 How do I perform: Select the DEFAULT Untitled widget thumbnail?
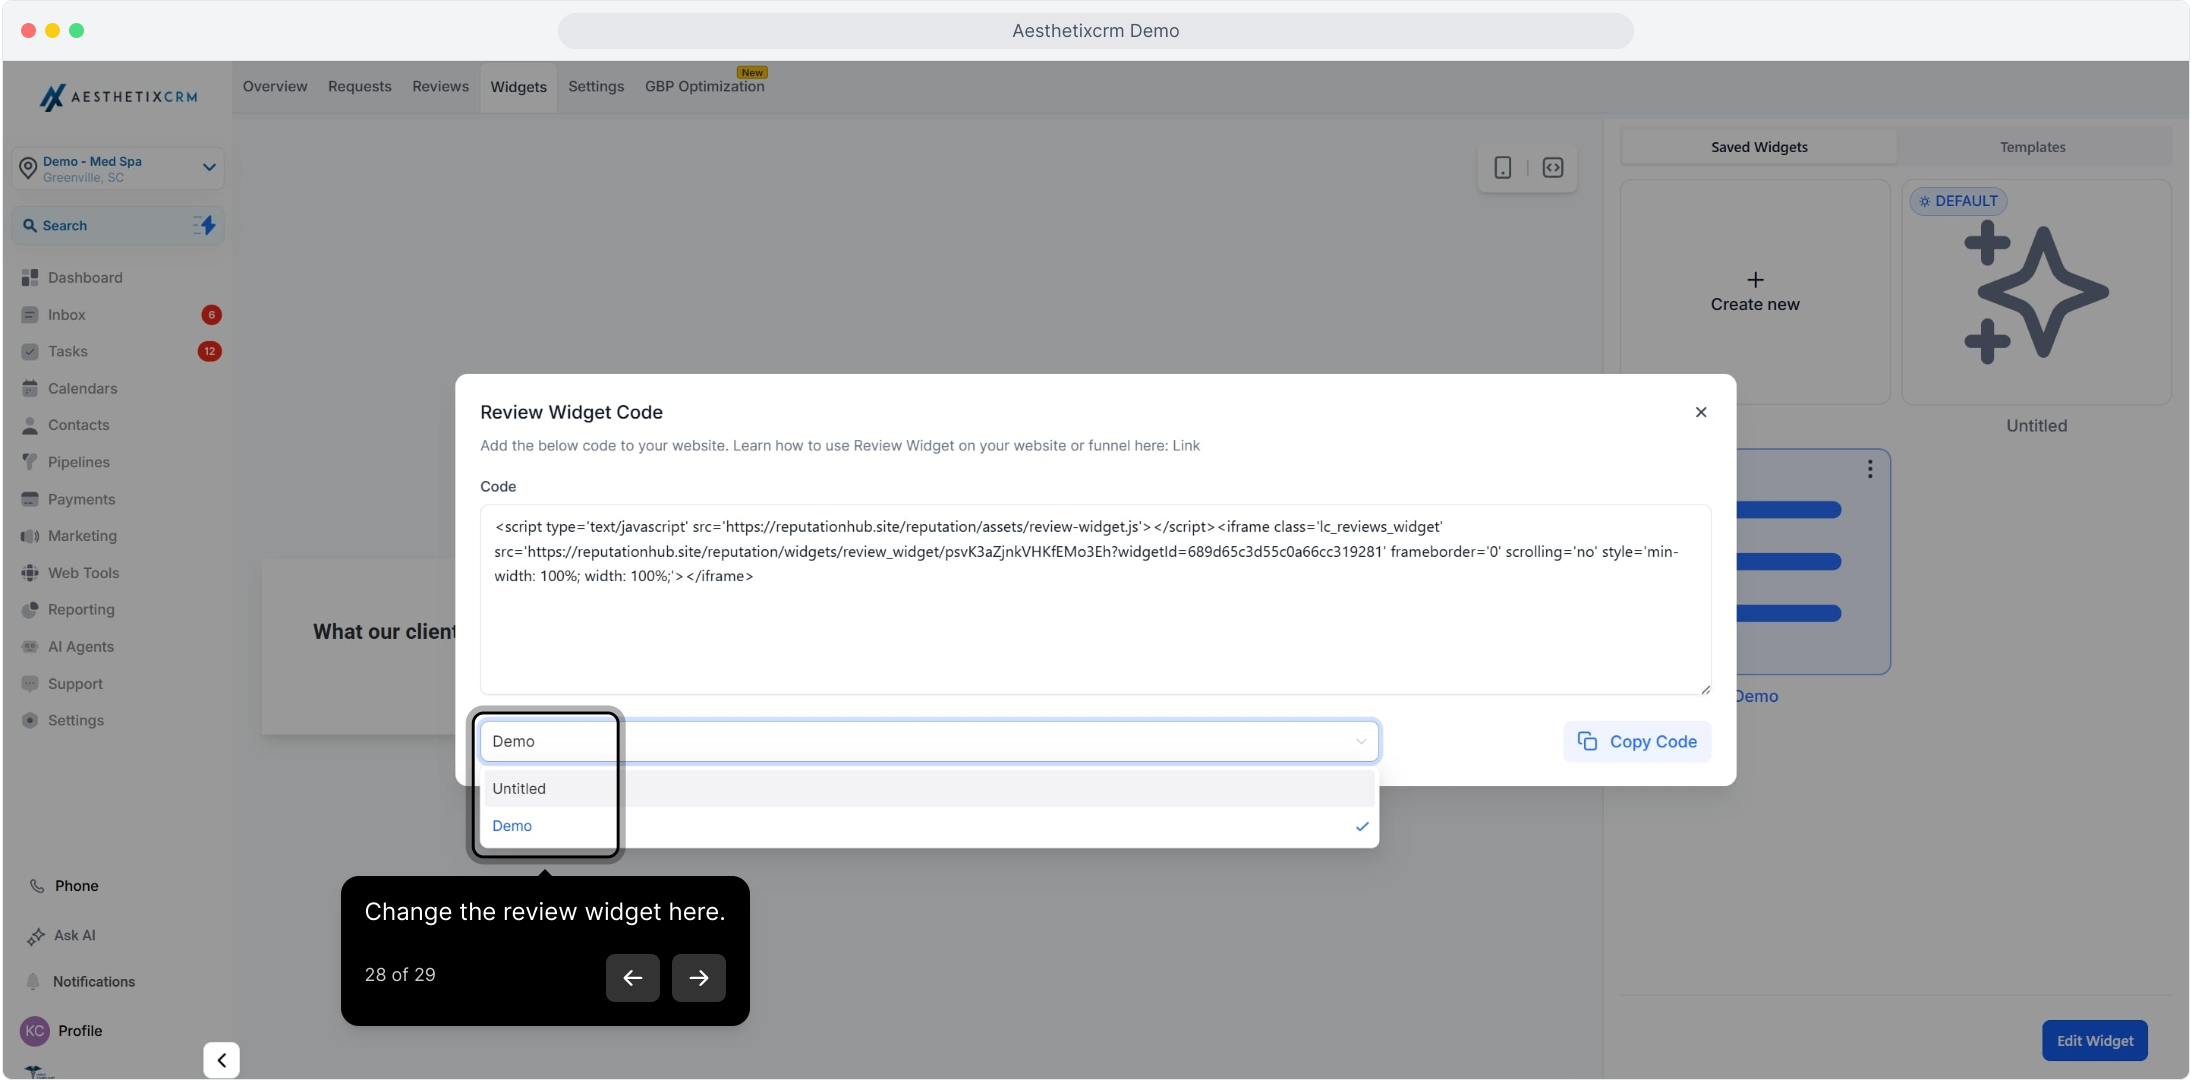[2036, 292]
